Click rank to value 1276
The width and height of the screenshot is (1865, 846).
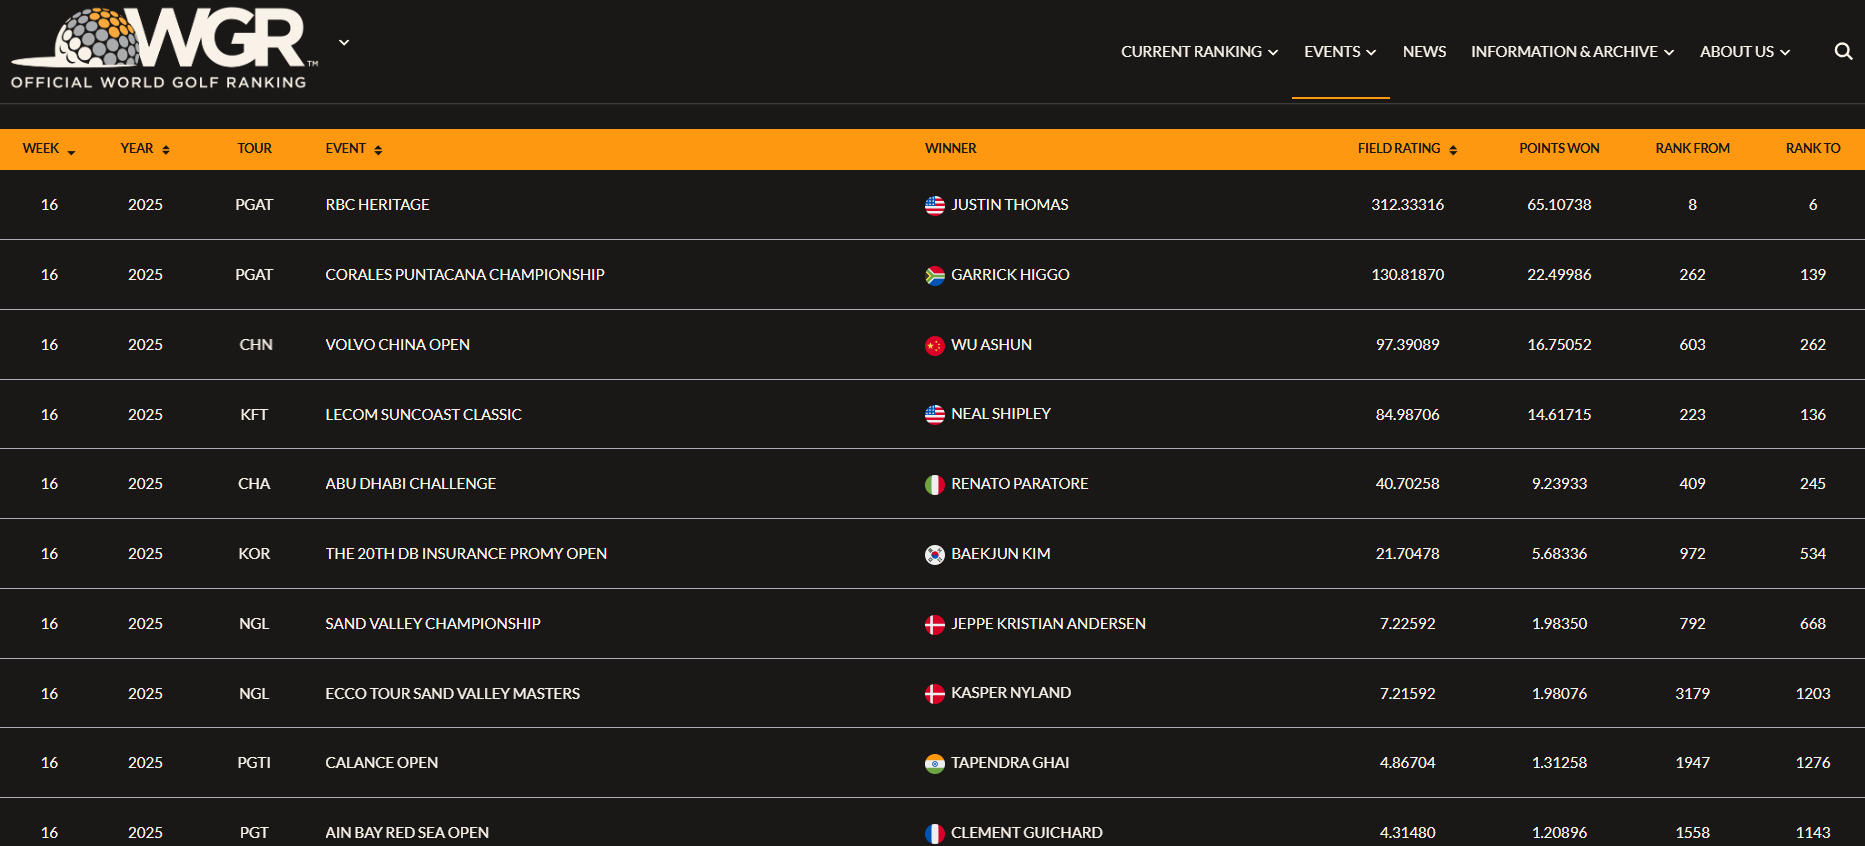[1813, 762]
